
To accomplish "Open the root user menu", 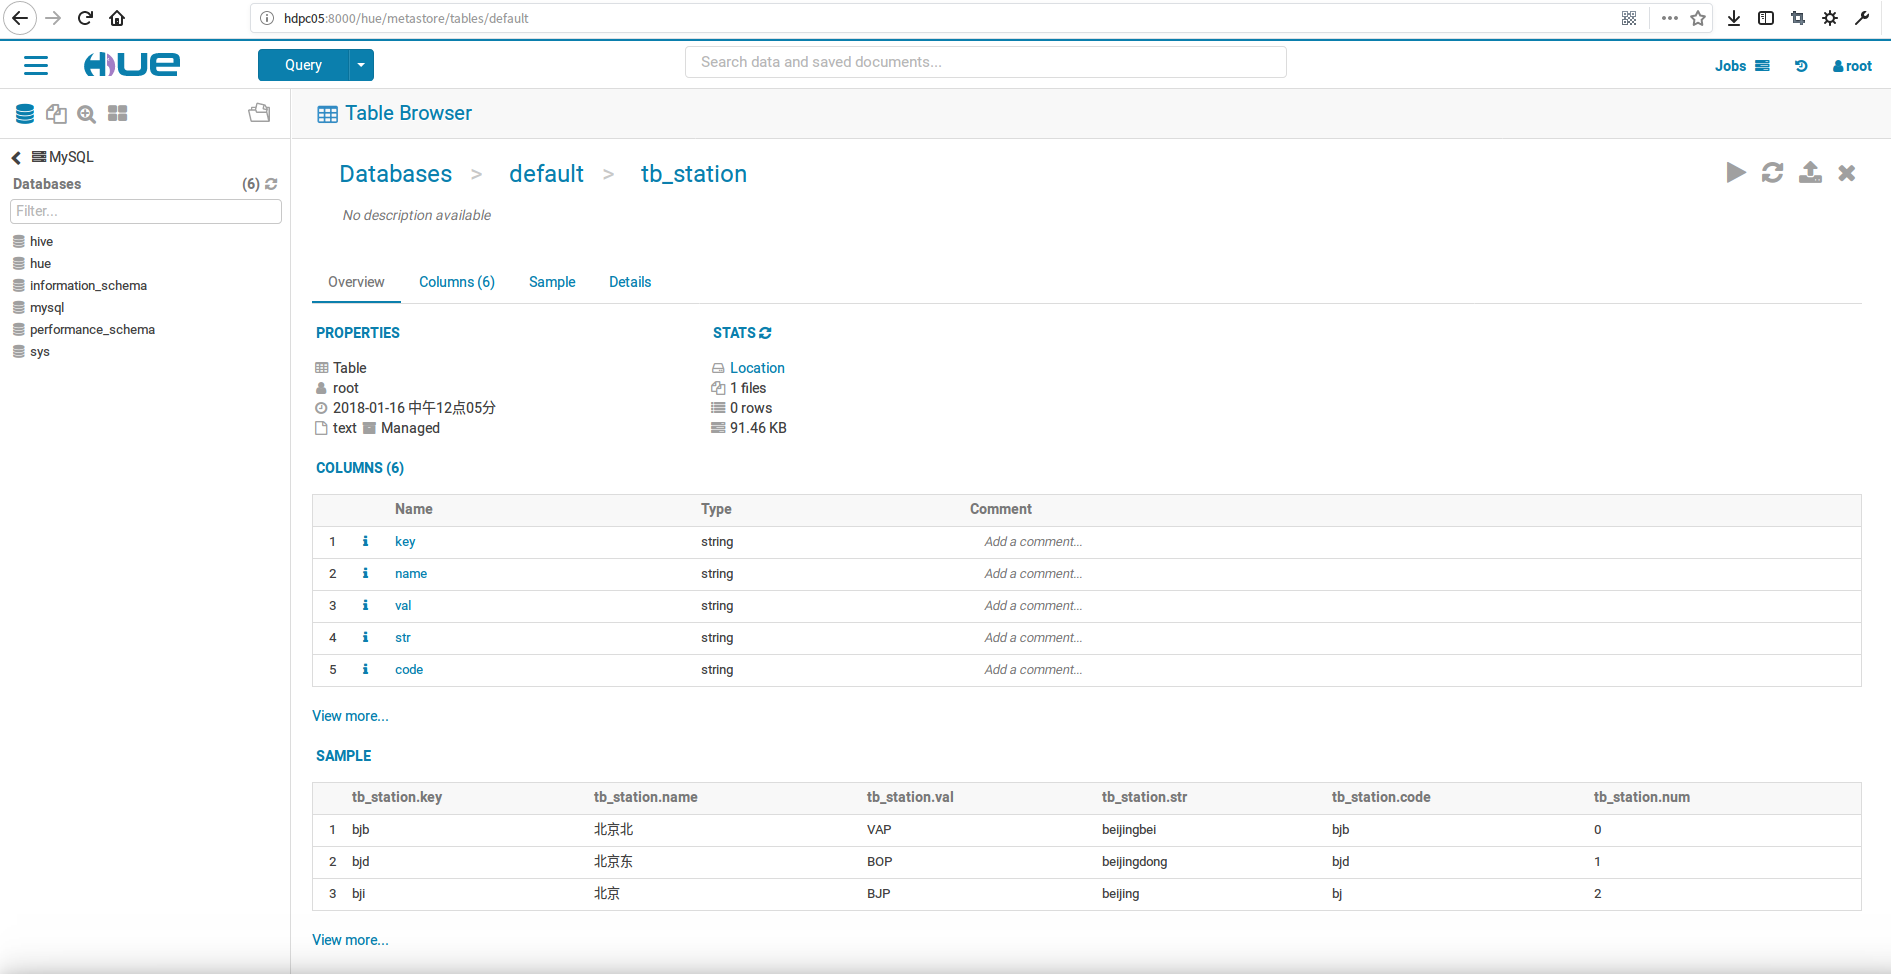I will click(1852, 66).
